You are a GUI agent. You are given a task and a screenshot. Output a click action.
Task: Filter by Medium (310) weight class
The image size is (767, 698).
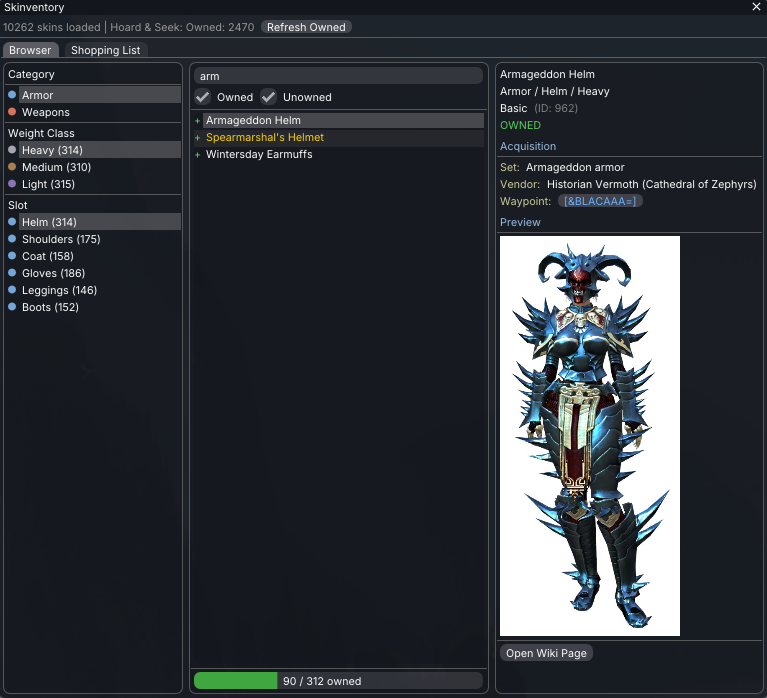tap(100, 167)
